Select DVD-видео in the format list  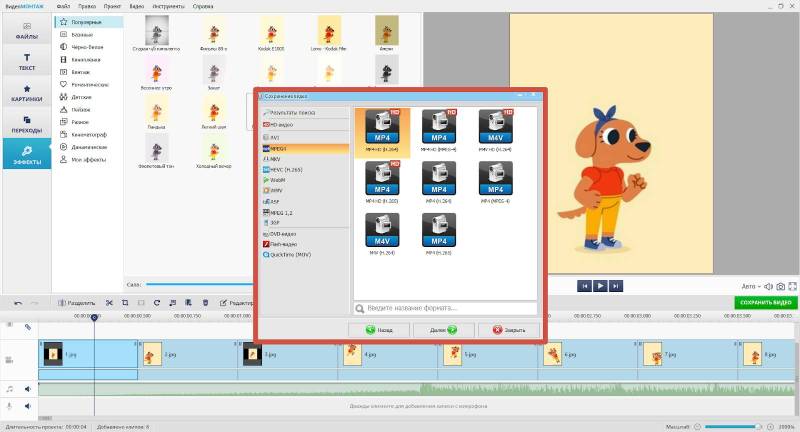click(x=305, y=234)
